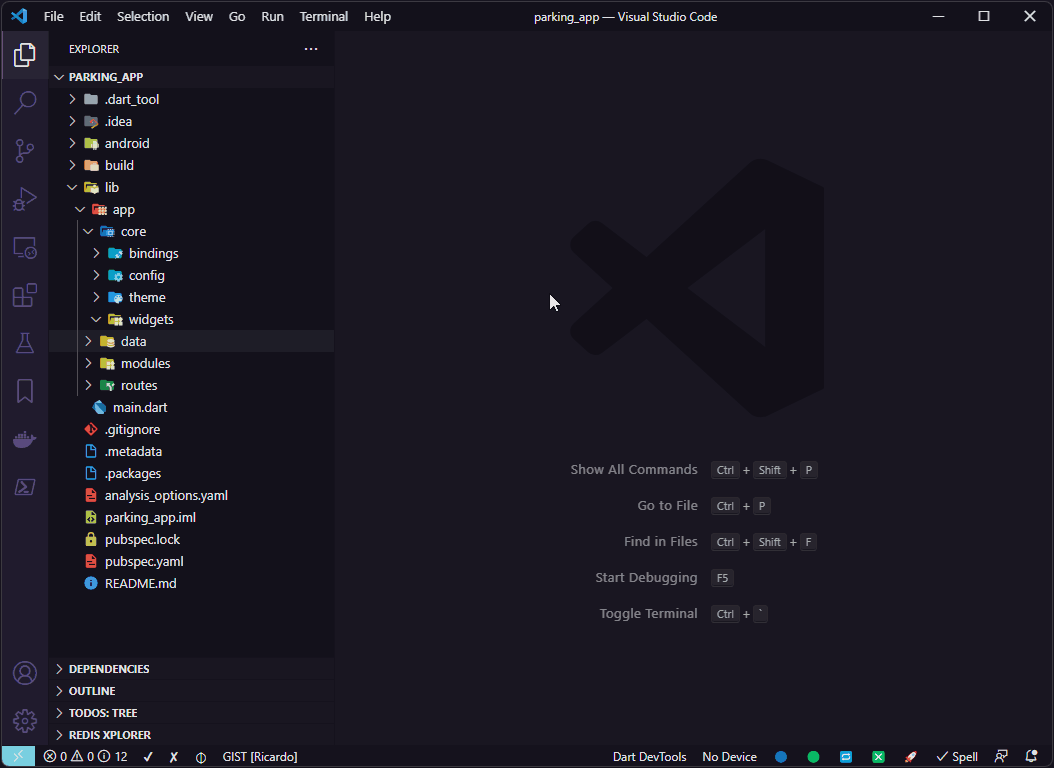Click the green X square status icon
Viewport: 1054px width, 768px height.
coord(879,757)
